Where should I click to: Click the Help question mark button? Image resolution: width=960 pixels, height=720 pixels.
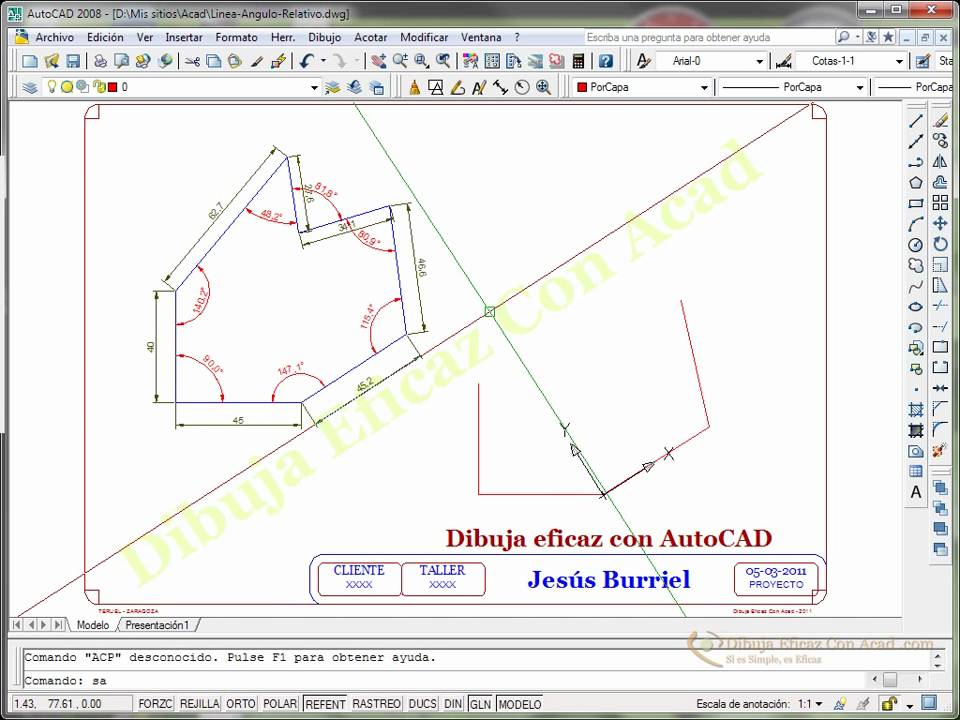tap(606, 61)
